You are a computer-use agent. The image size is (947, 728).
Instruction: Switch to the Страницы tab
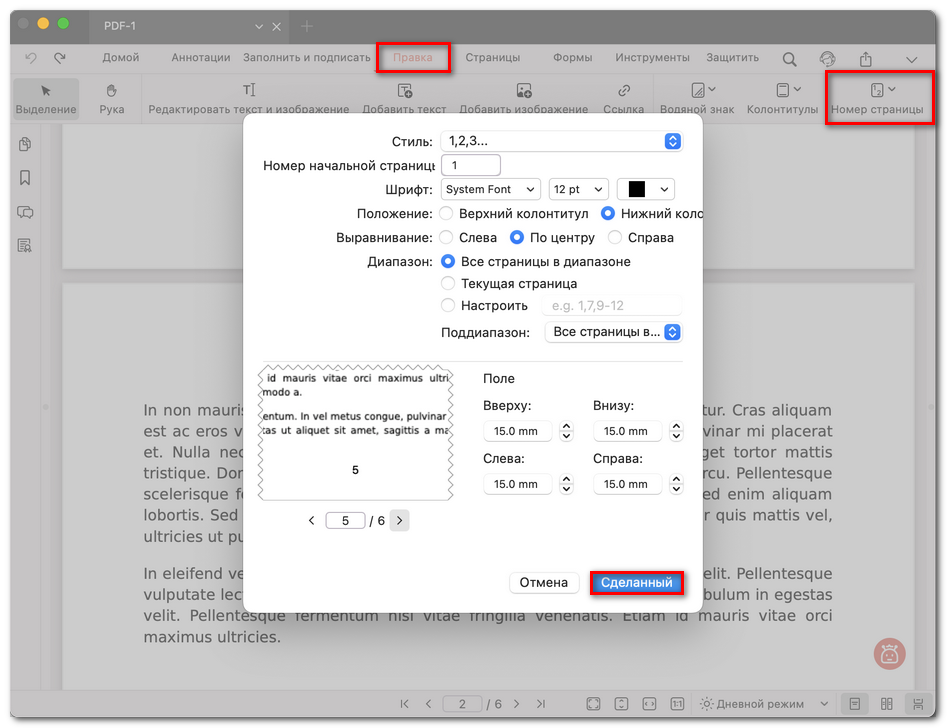pos(492,58)
